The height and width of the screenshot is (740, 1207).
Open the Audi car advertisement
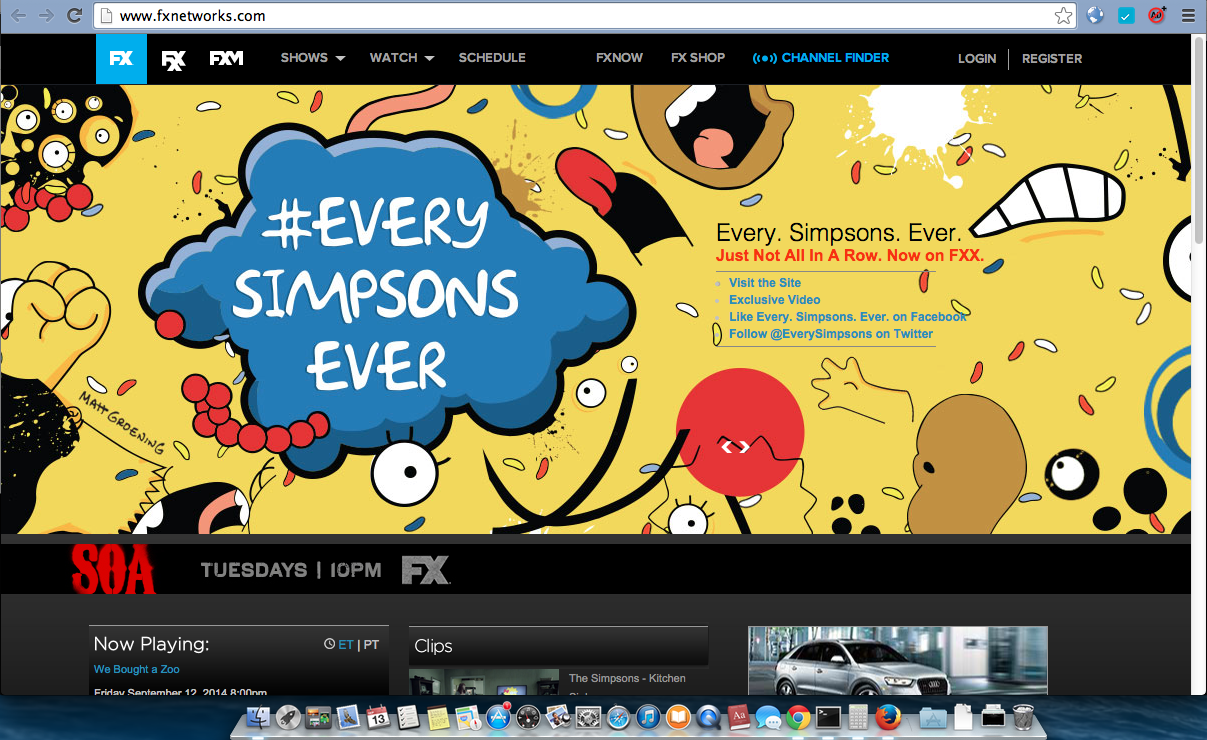click(897, 660)
